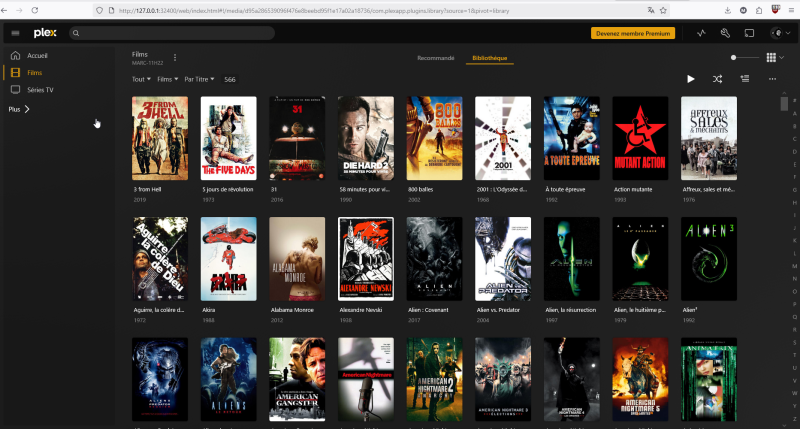Image resolution: width=800 pixels, height=429 pixels.
Task: Expand the Plus sidebar section
Action: (x=19, y=109)
